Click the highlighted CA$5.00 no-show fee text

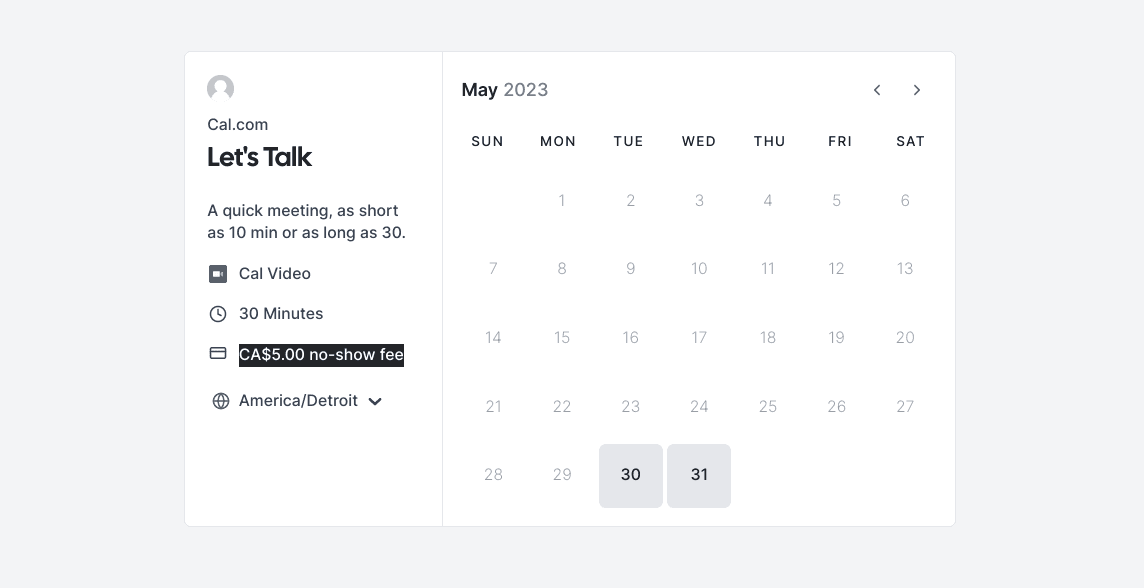pyautogui.click(x=321, y=355)
